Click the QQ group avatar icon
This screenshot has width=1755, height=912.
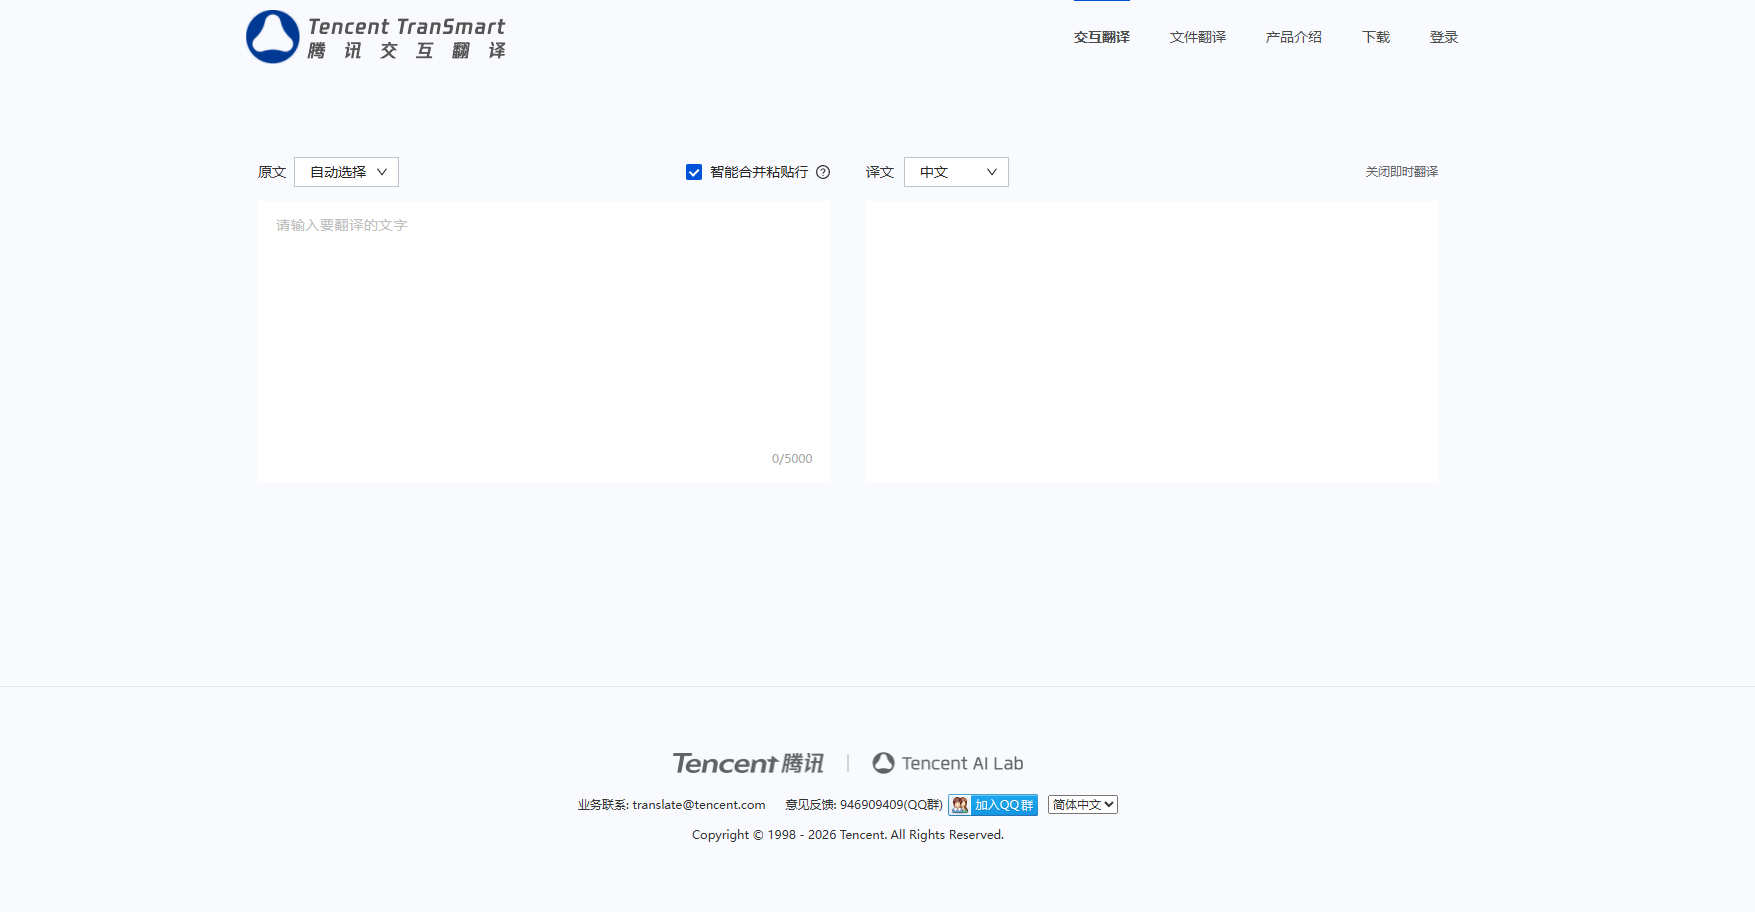tap(960, 805)
